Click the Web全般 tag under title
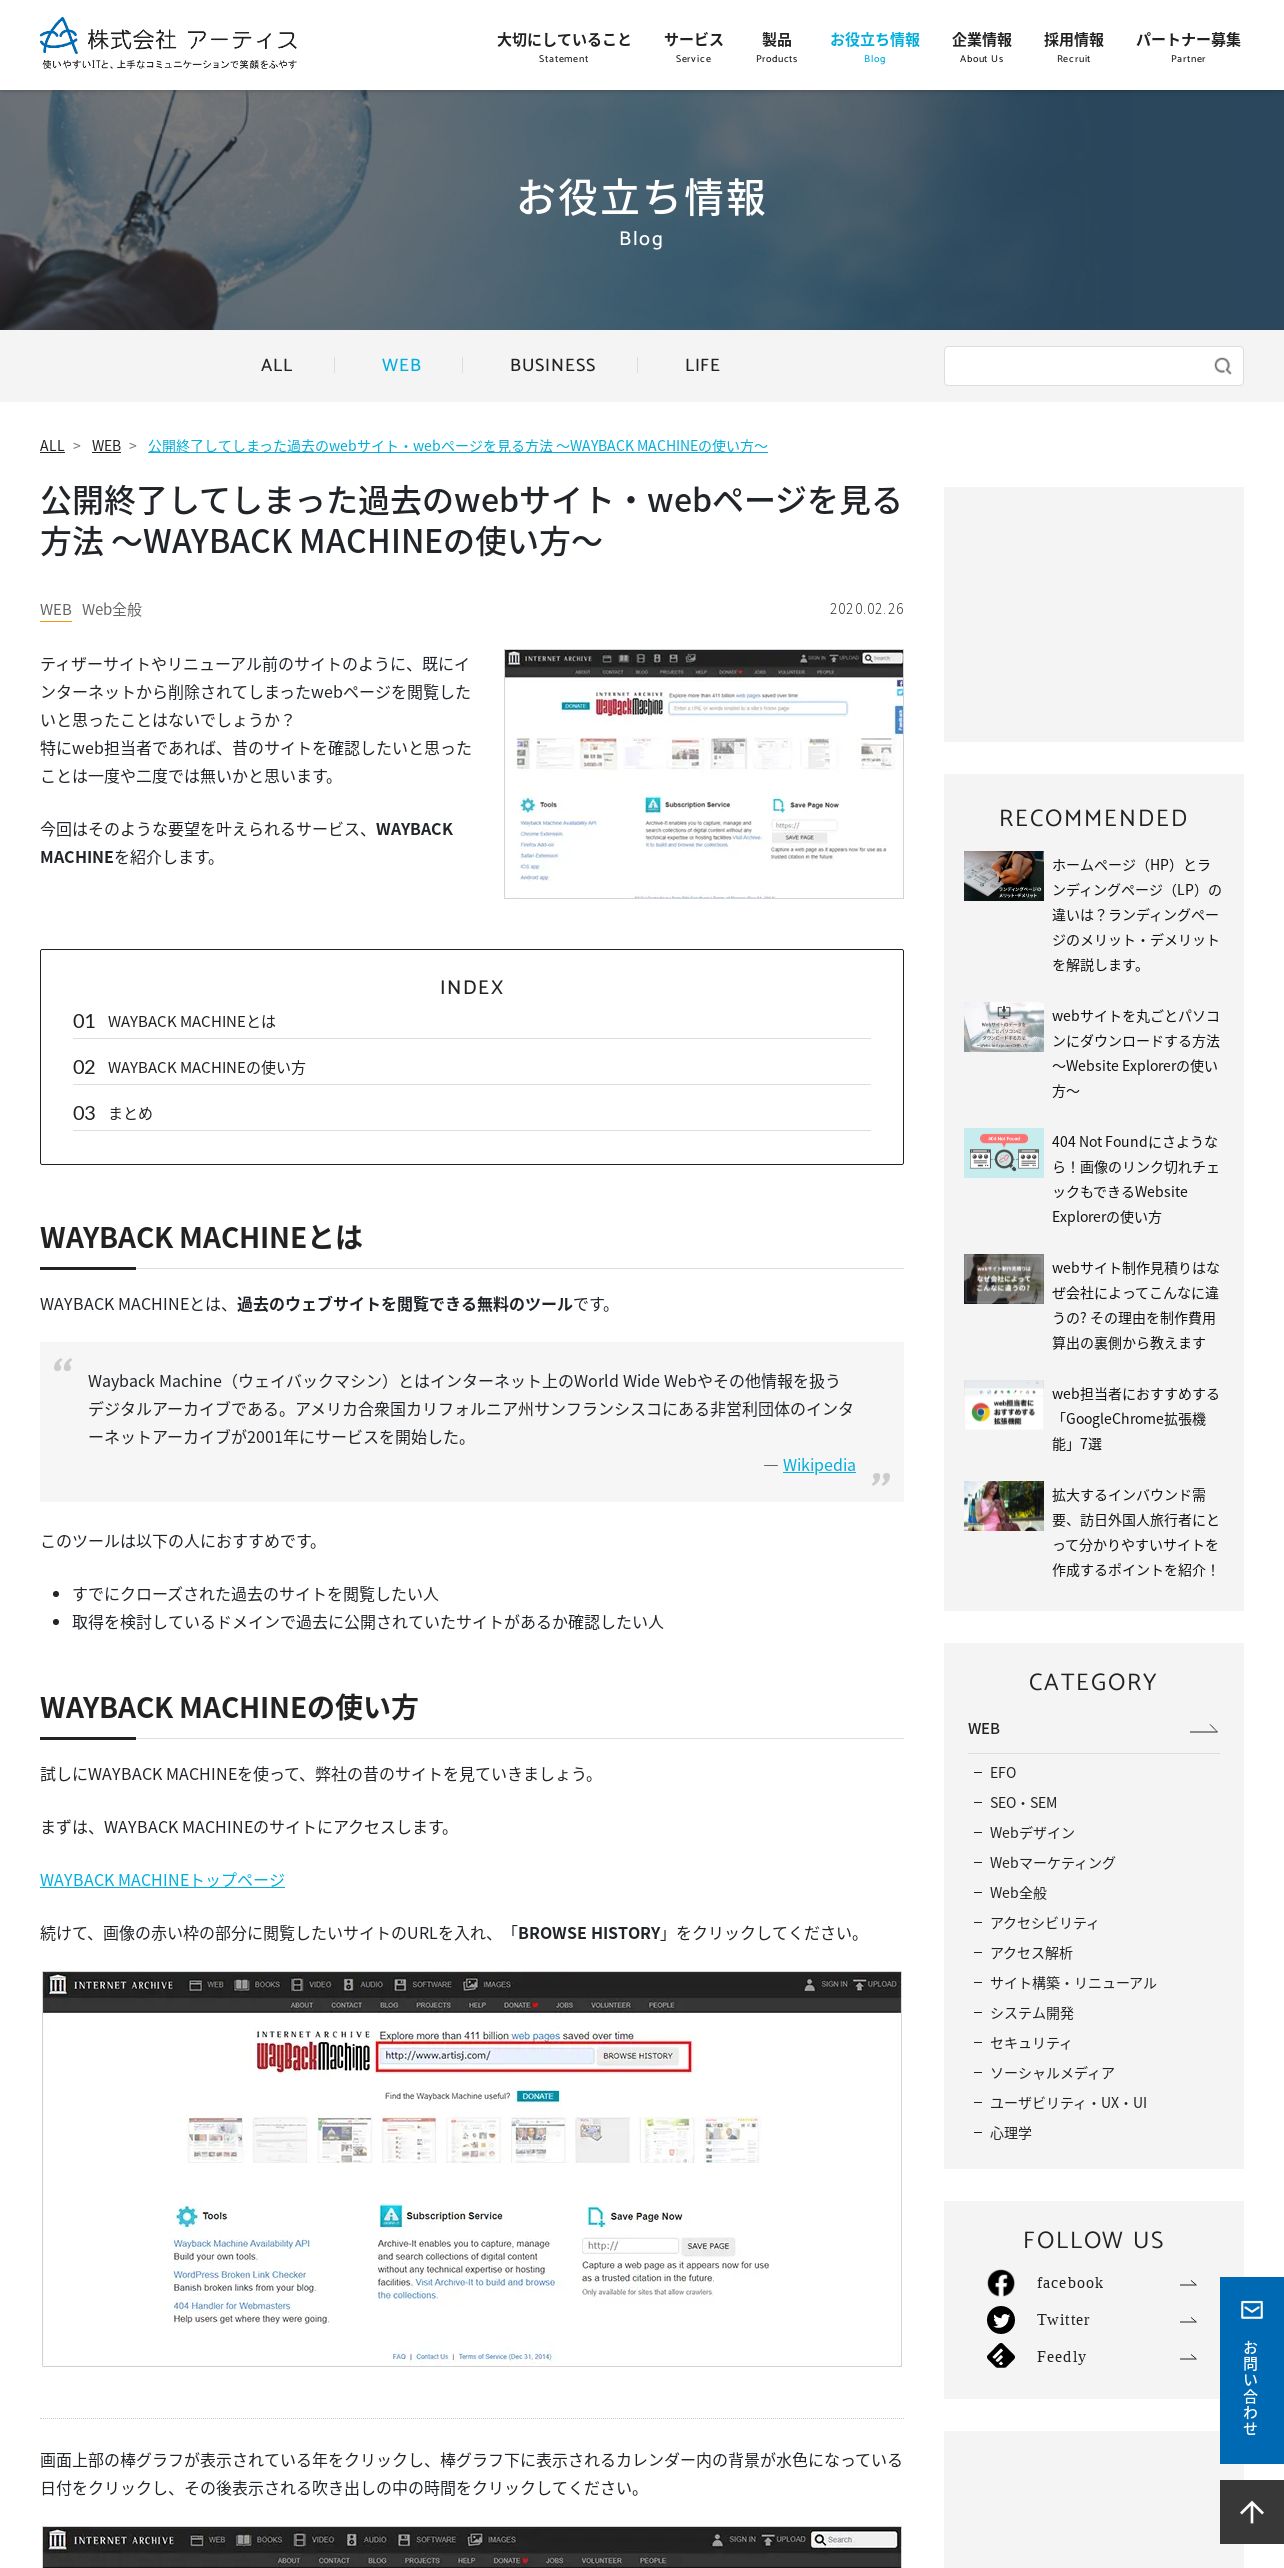The image size is (1284, 2568). point(112,610)
